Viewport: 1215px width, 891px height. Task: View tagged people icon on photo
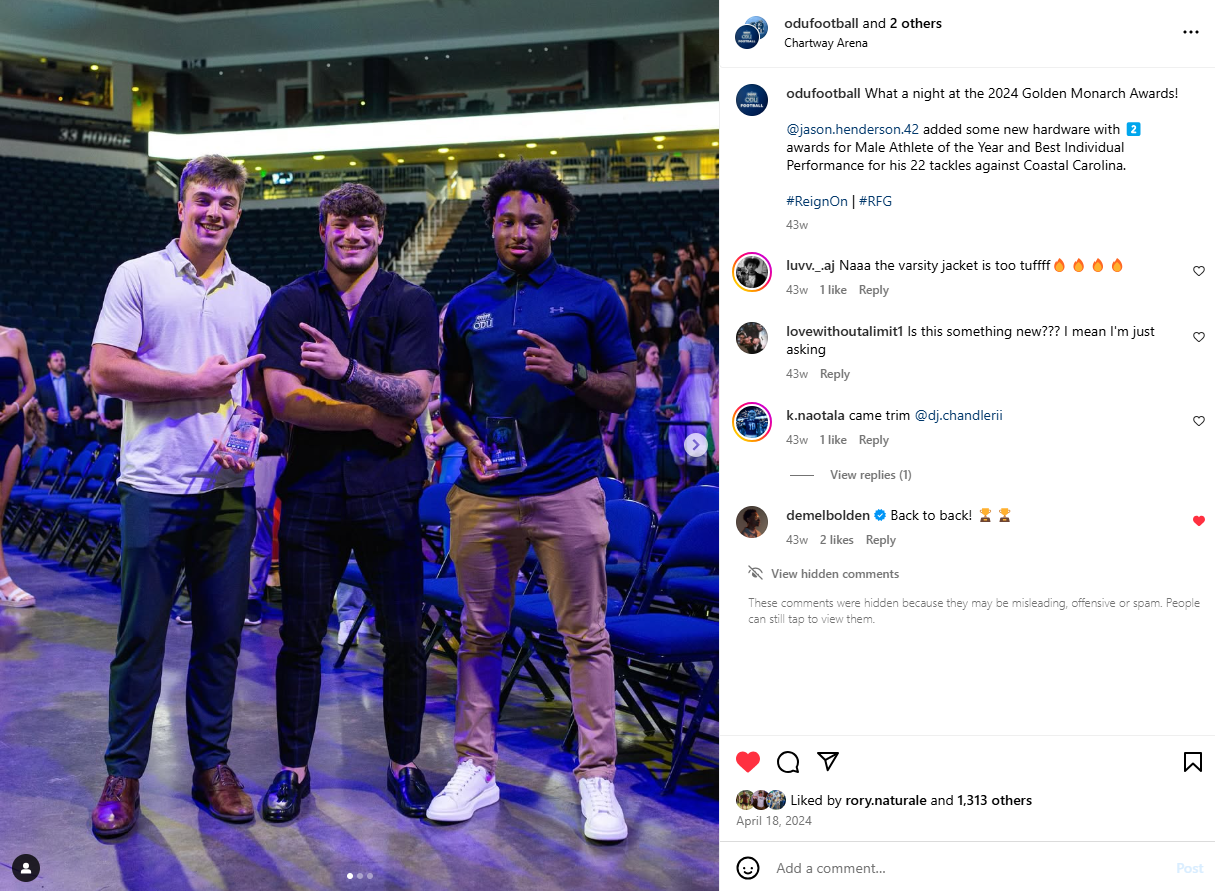coord(26,867)
